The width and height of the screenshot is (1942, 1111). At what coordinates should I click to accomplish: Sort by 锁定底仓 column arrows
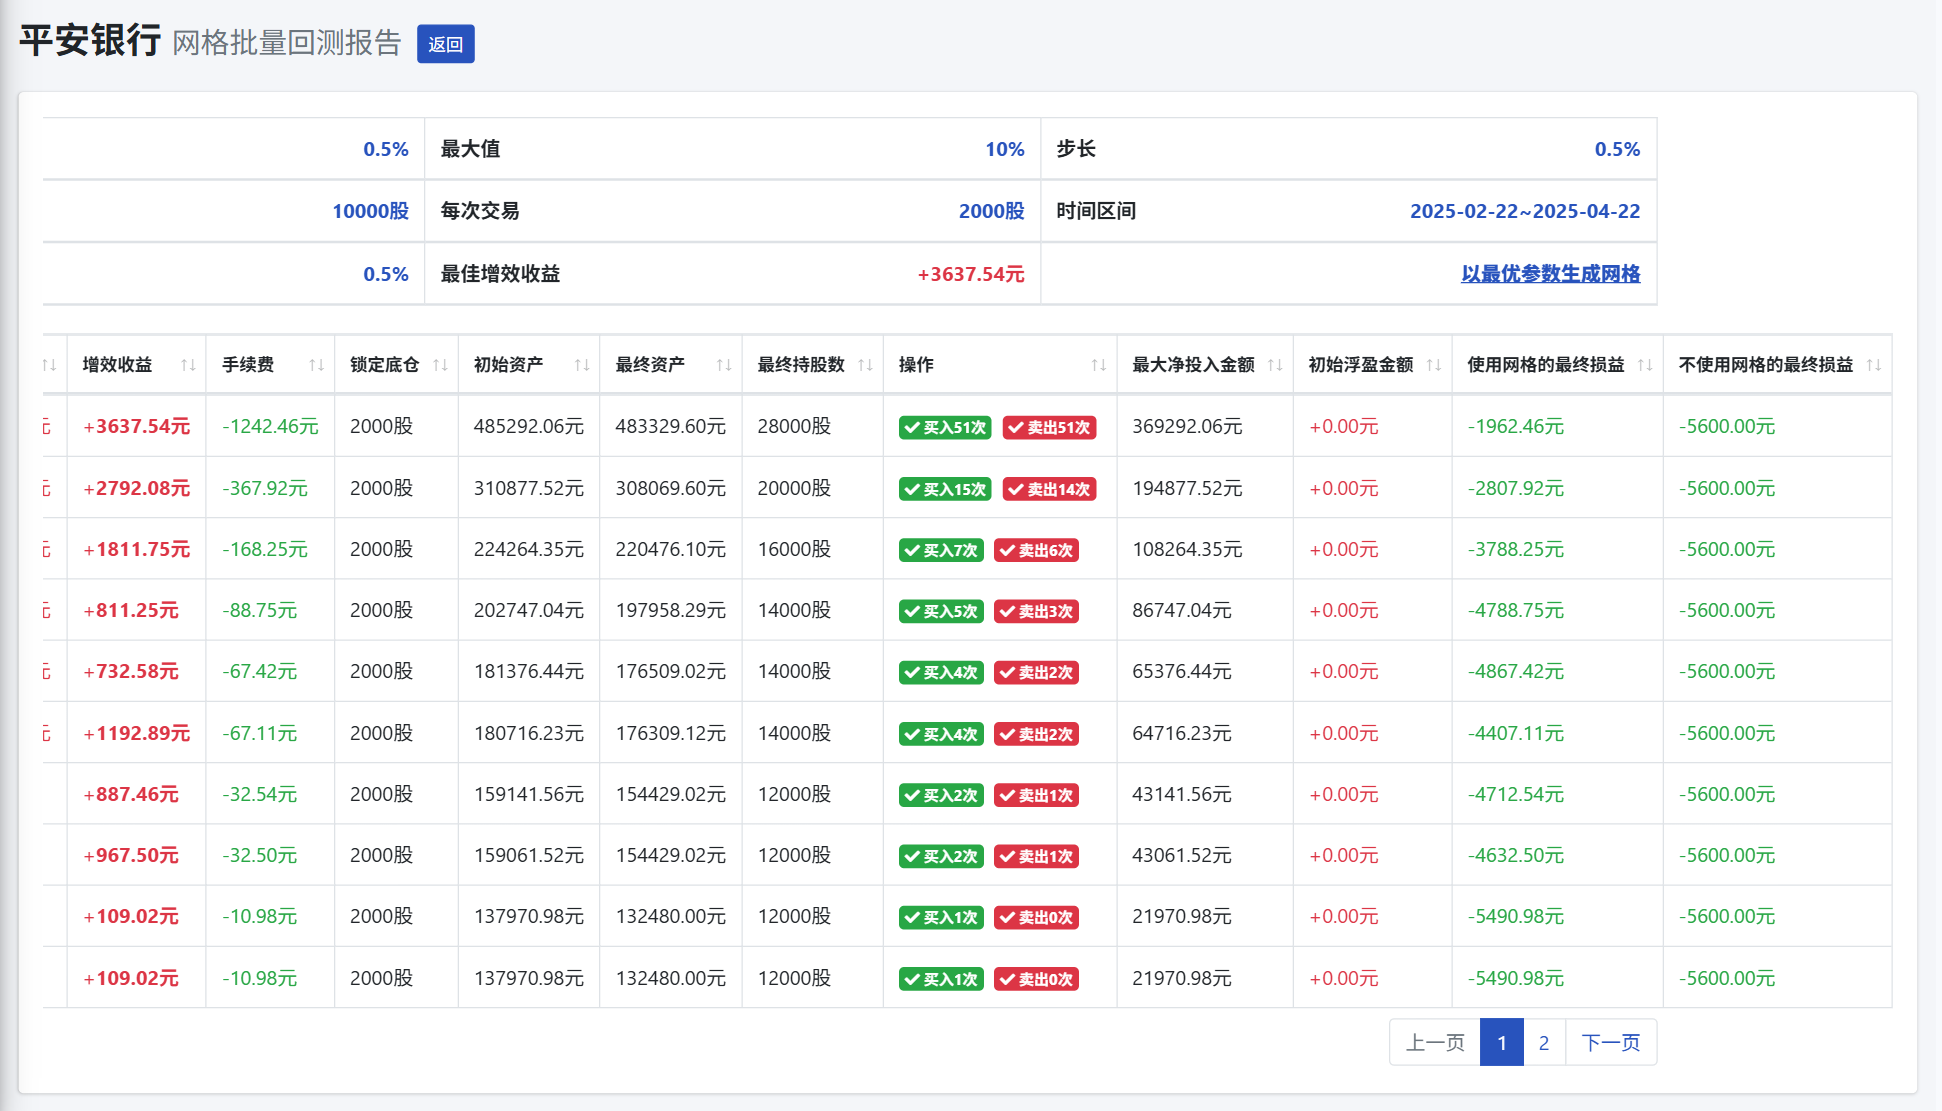[440, 365]
